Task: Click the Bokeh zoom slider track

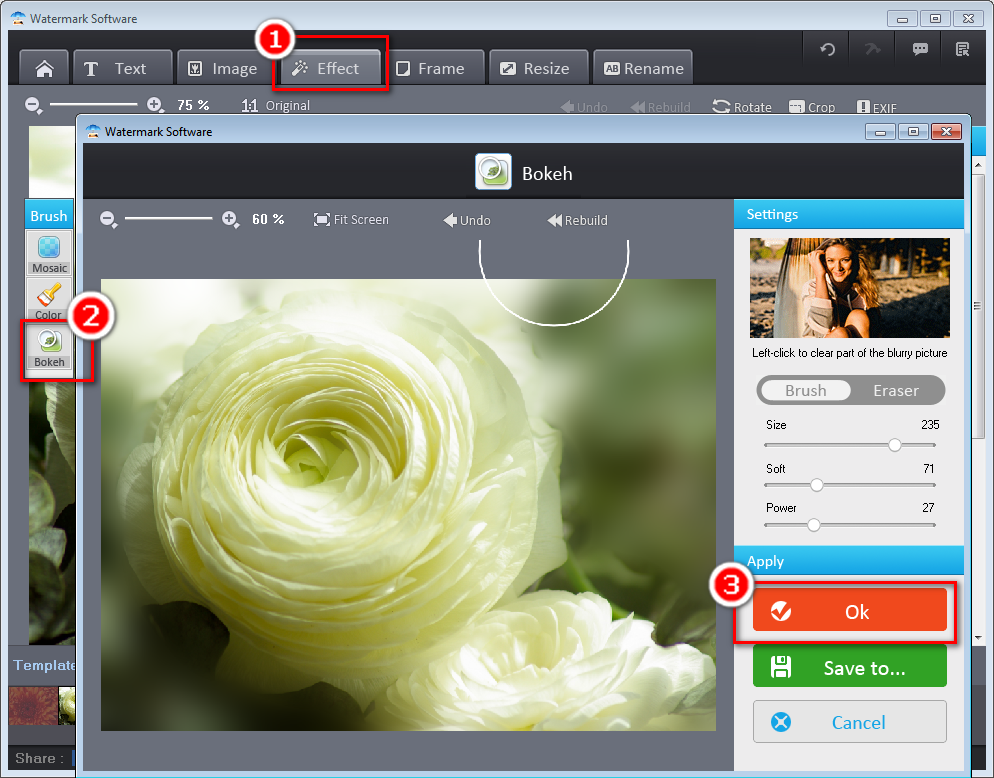Action: (169, 218)
